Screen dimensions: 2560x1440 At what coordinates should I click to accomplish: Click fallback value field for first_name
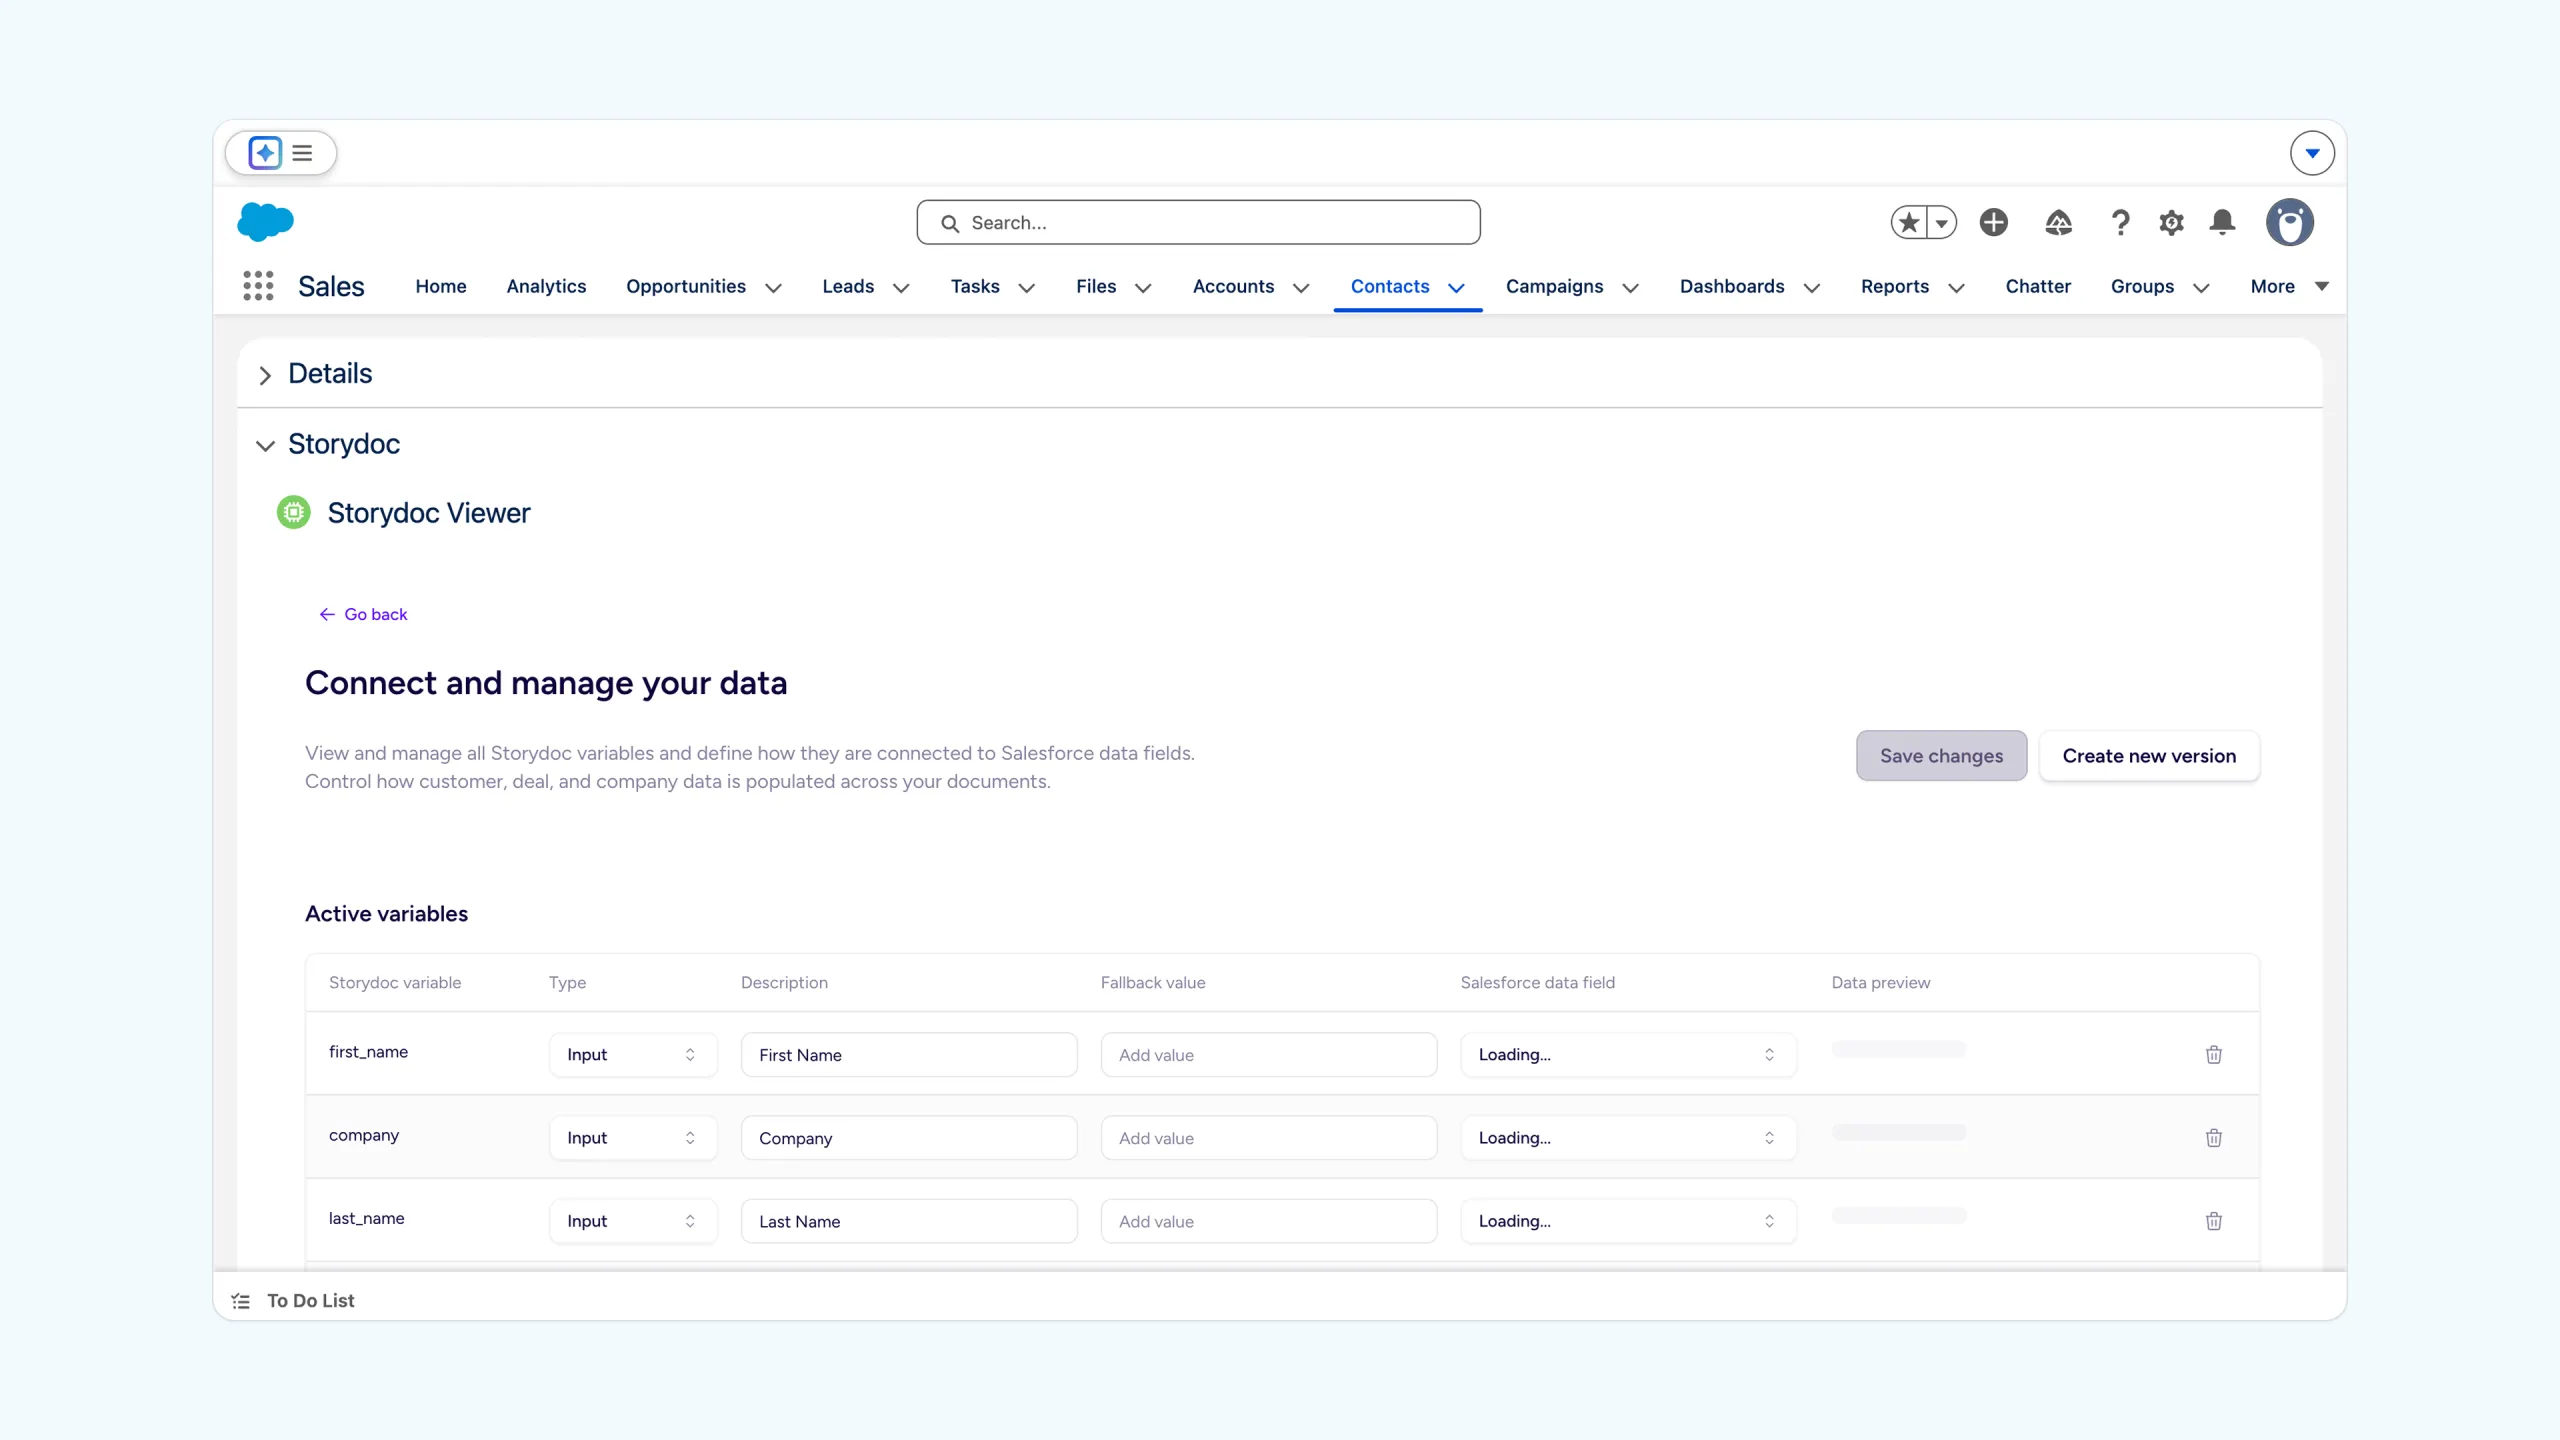click(1268, 1055)
